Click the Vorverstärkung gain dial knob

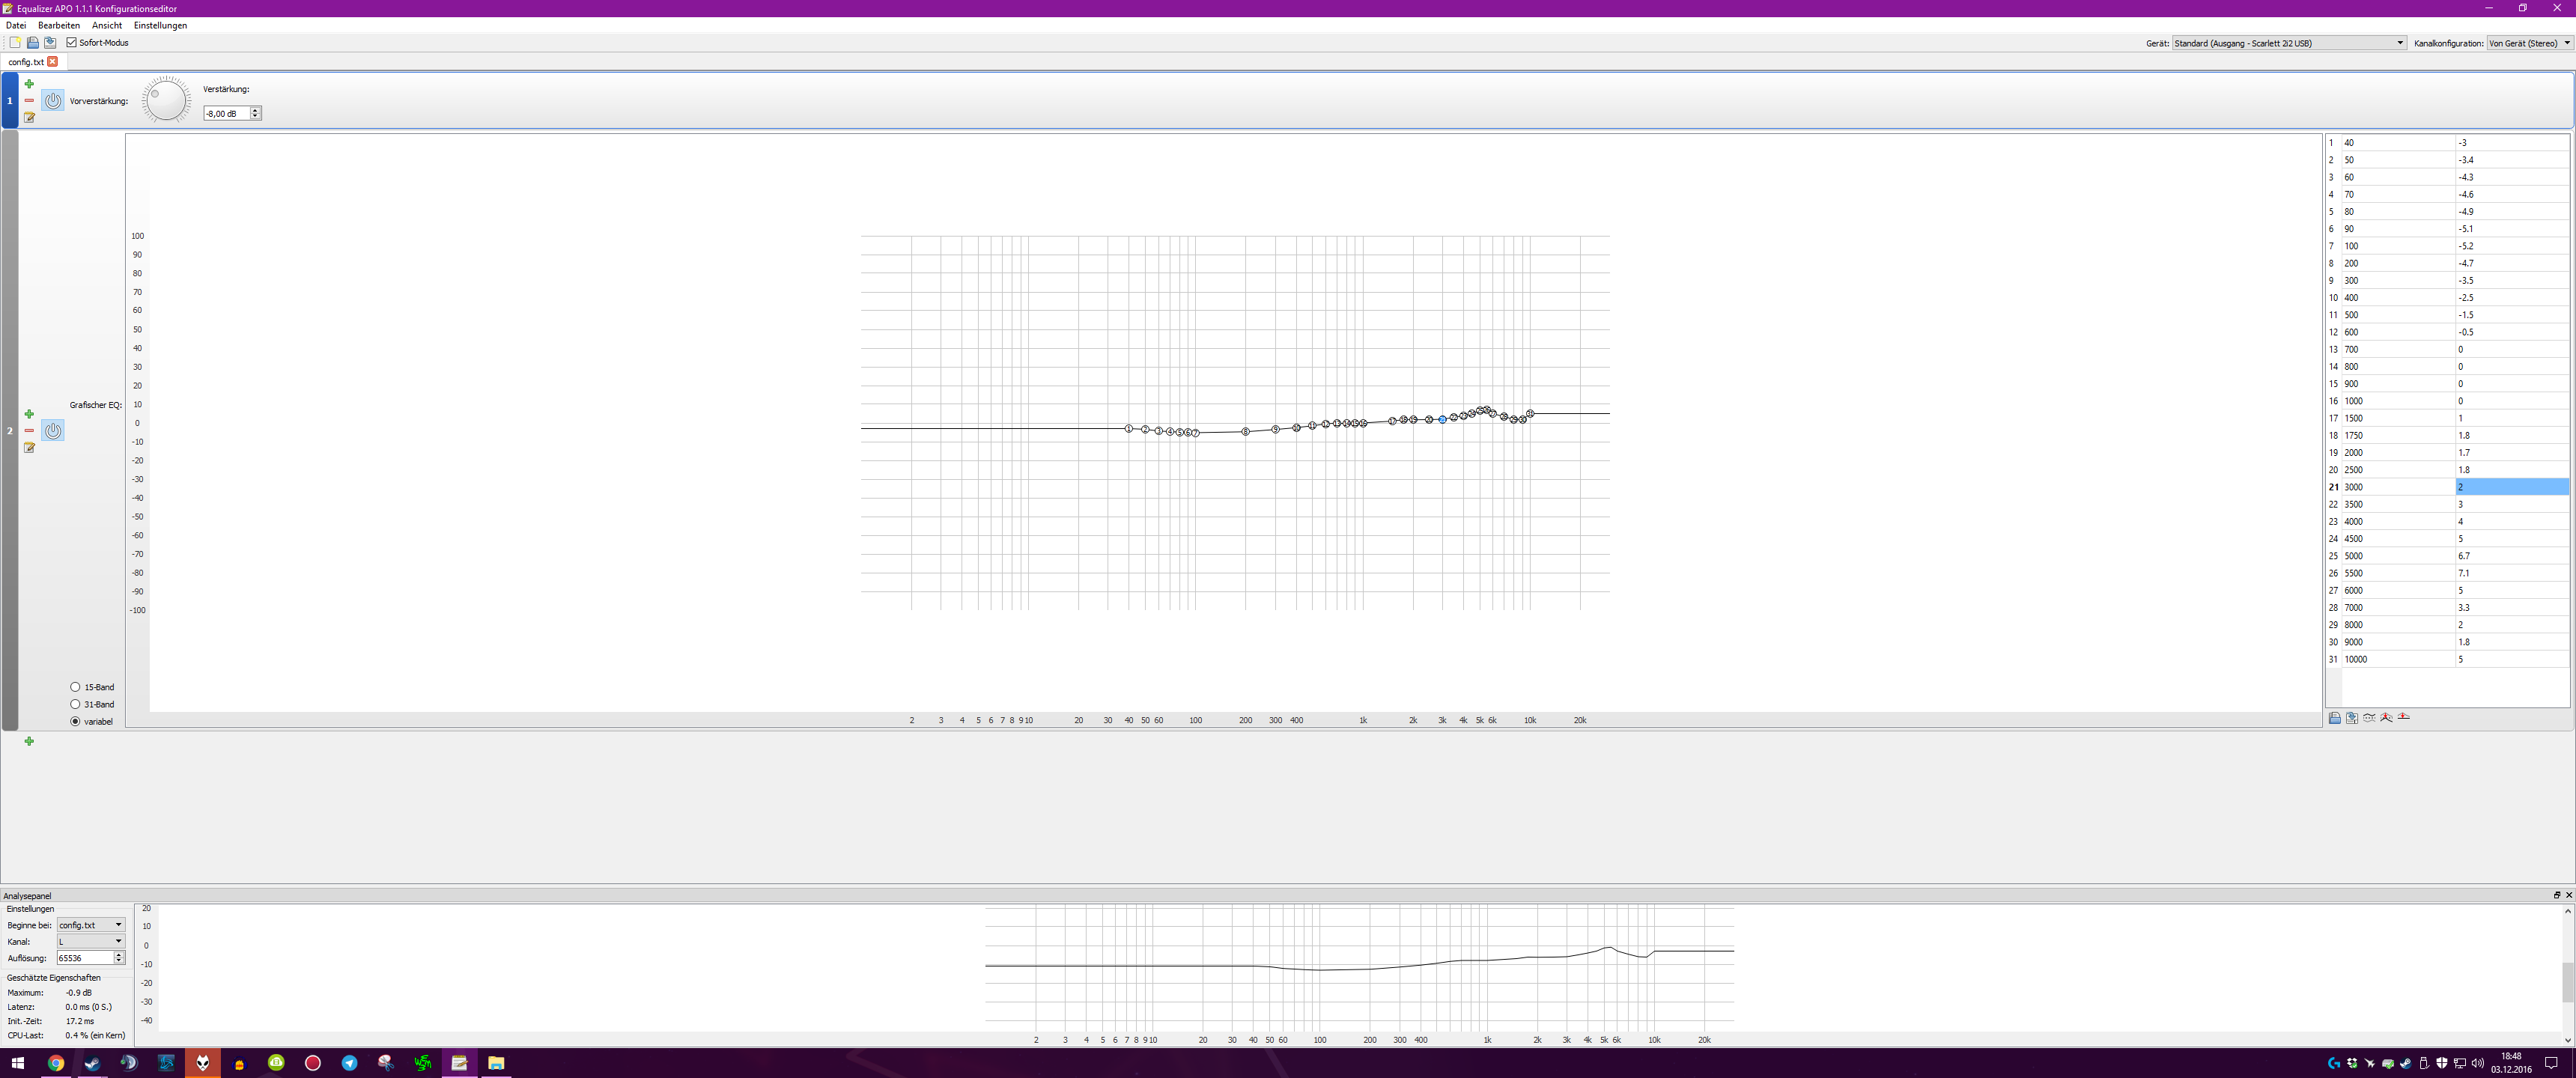click(x=166, y=100)
